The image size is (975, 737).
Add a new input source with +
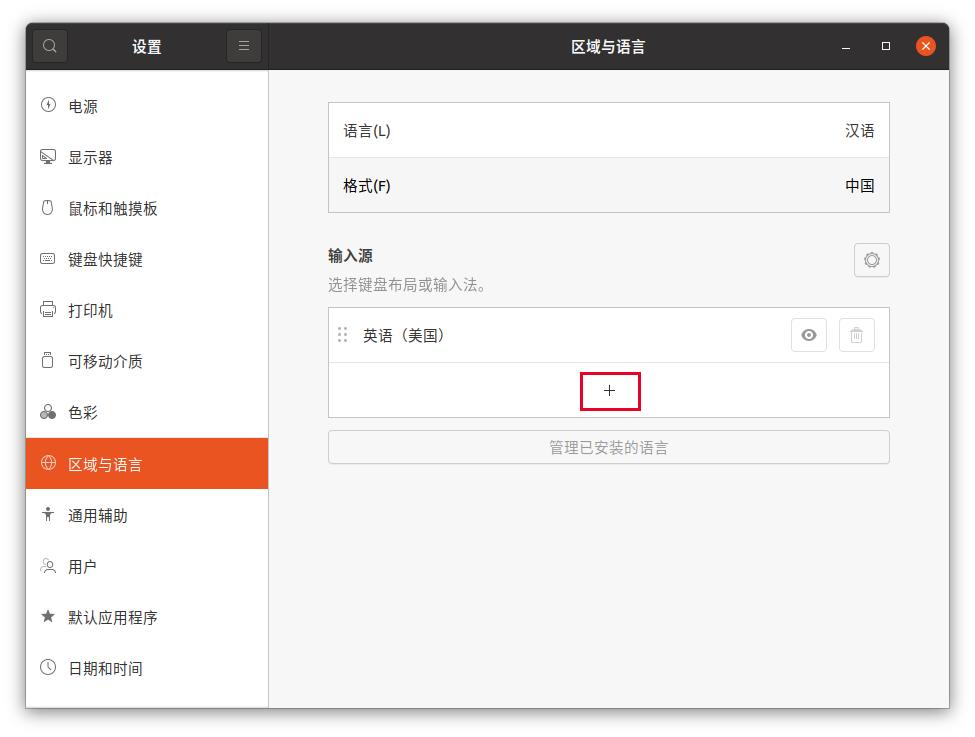click(x=610, y=390)
